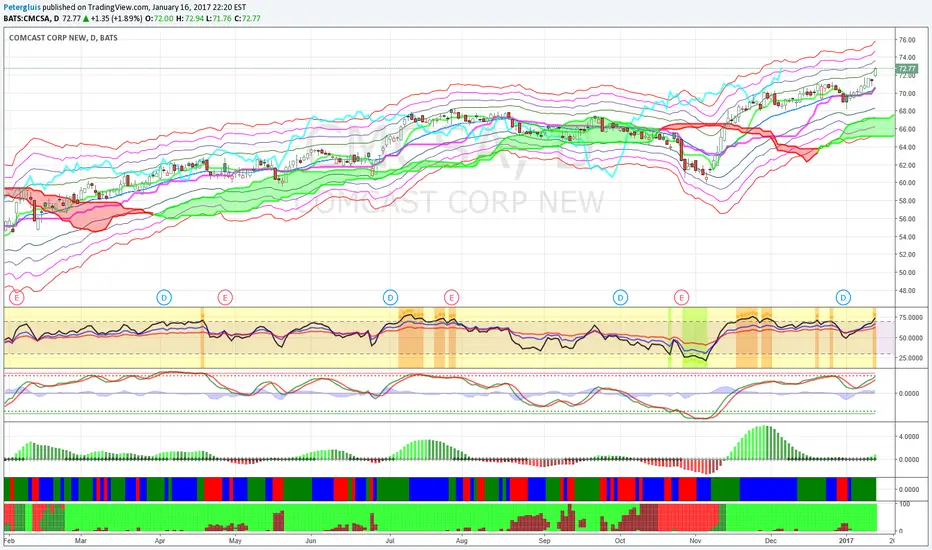
Task: Click the 70.00 price axis label
Action: click(x=907, y=94)
